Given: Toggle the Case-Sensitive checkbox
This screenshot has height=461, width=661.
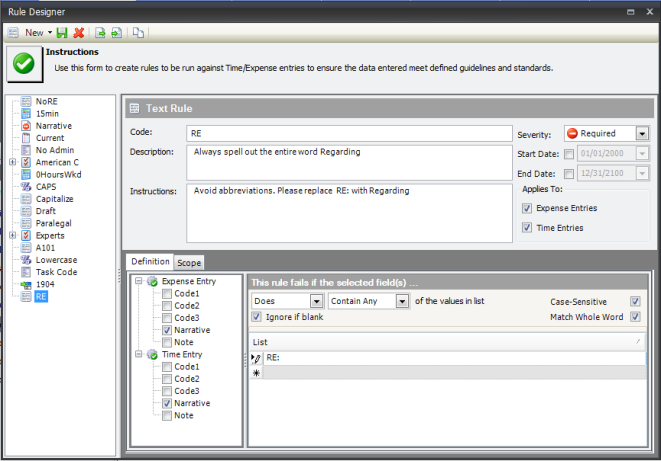Looking at the screenshot, I should point(635,301).
